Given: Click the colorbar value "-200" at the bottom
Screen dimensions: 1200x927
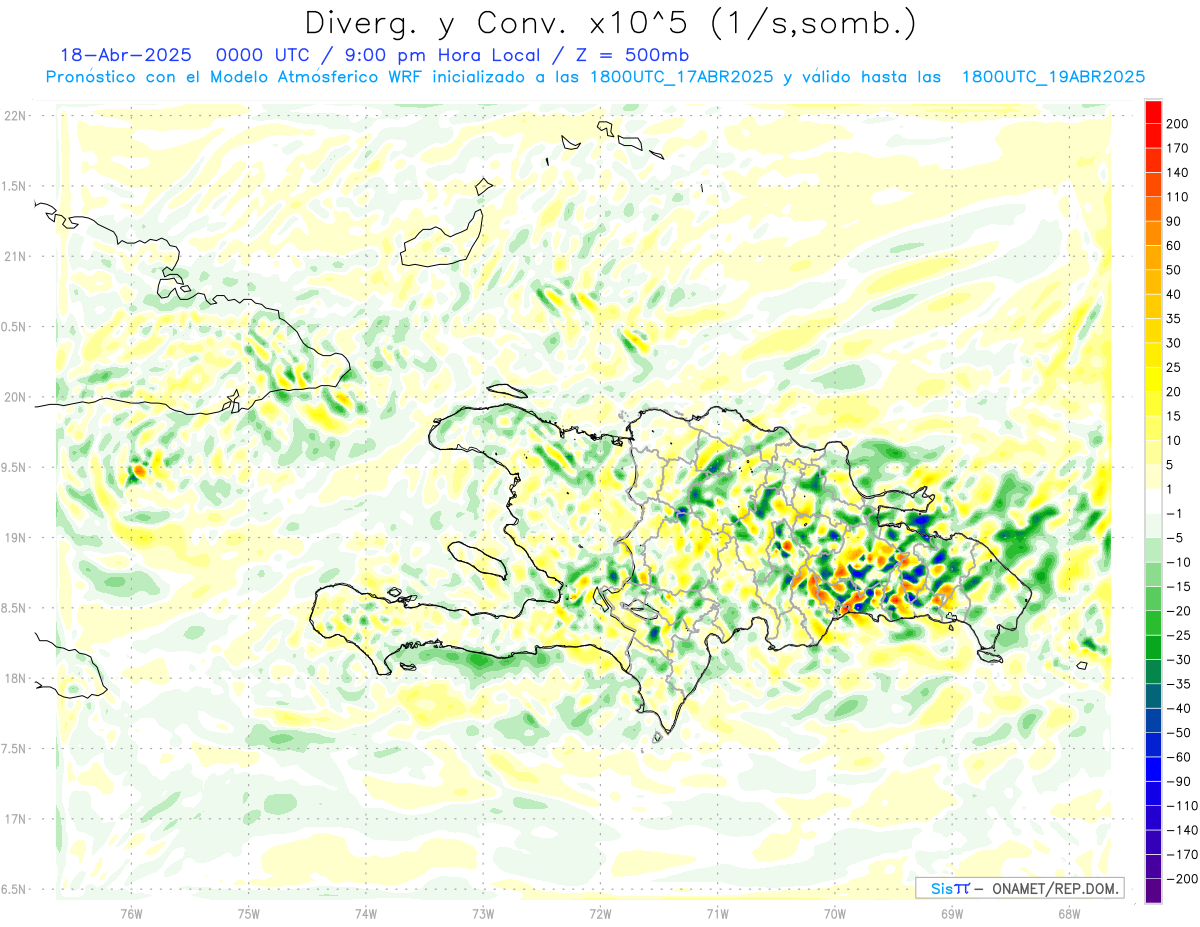Looking at the screenshot, I should pyautogui.click(x=1184, y=879).
